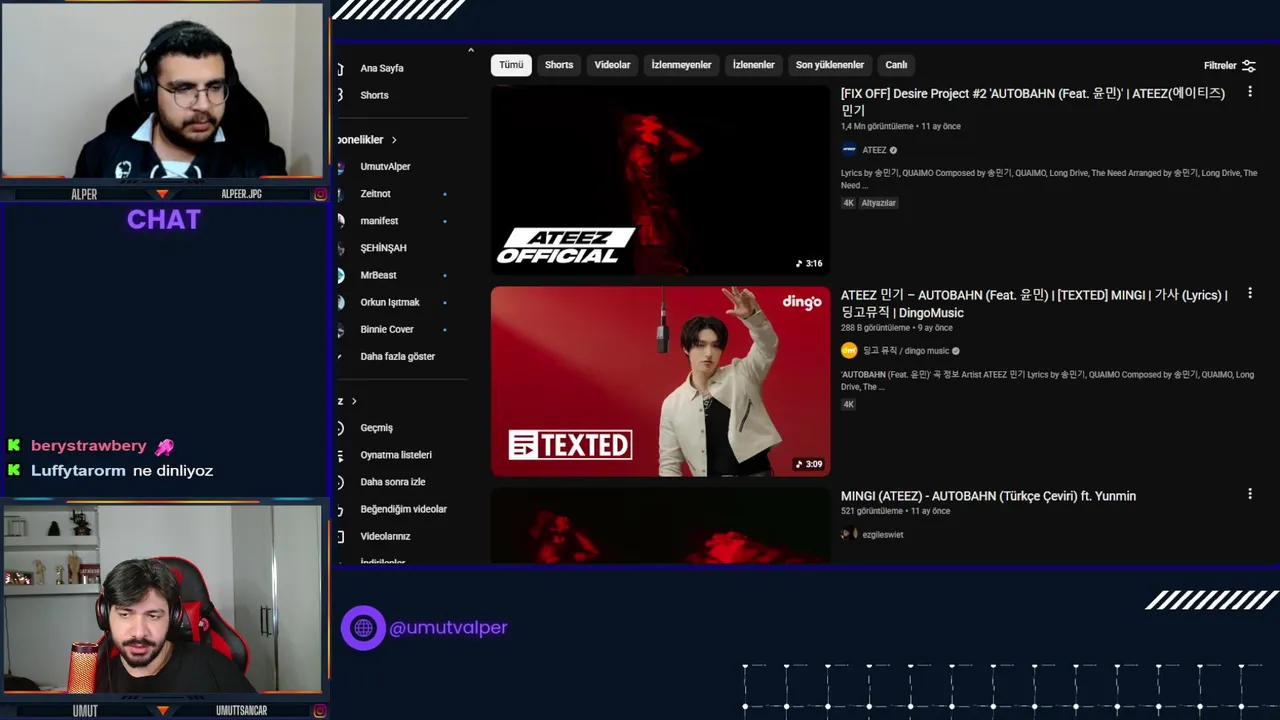
Task: Select the Videolar filter chip
Action: click(612, 65)
